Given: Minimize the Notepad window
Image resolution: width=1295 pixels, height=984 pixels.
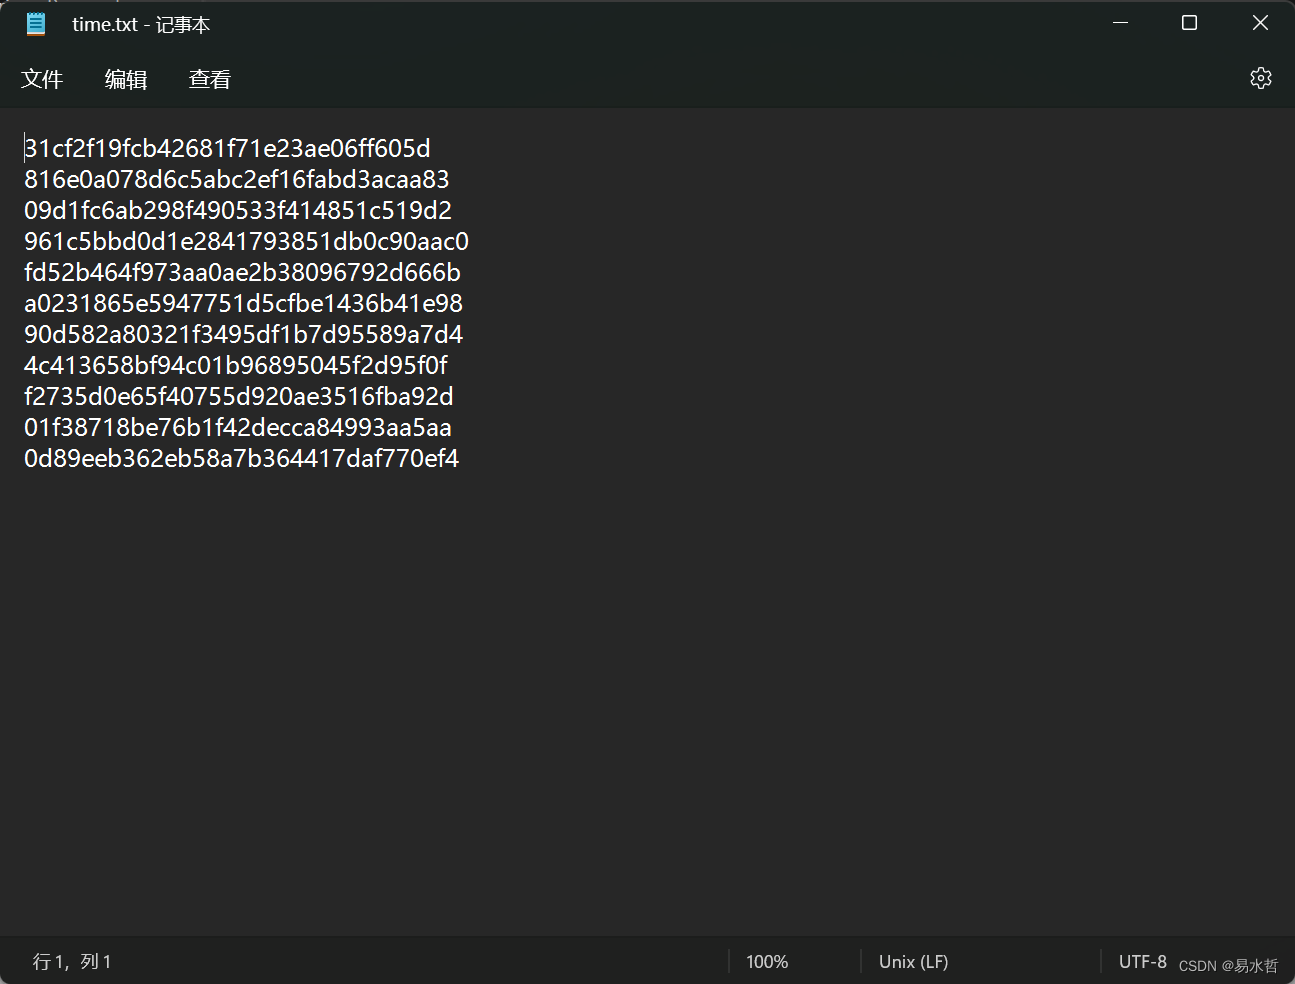Looking at the screenshot, I should (1120, 23).
